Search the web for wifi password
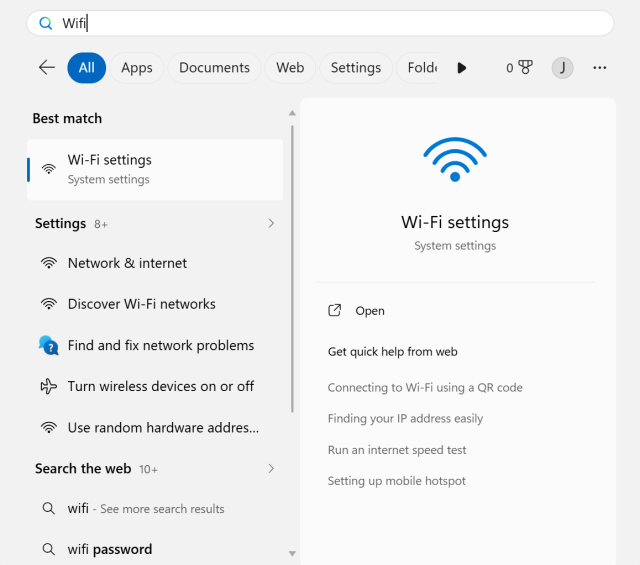The width and height of the screenshot is (640, 565). point(155,549)
